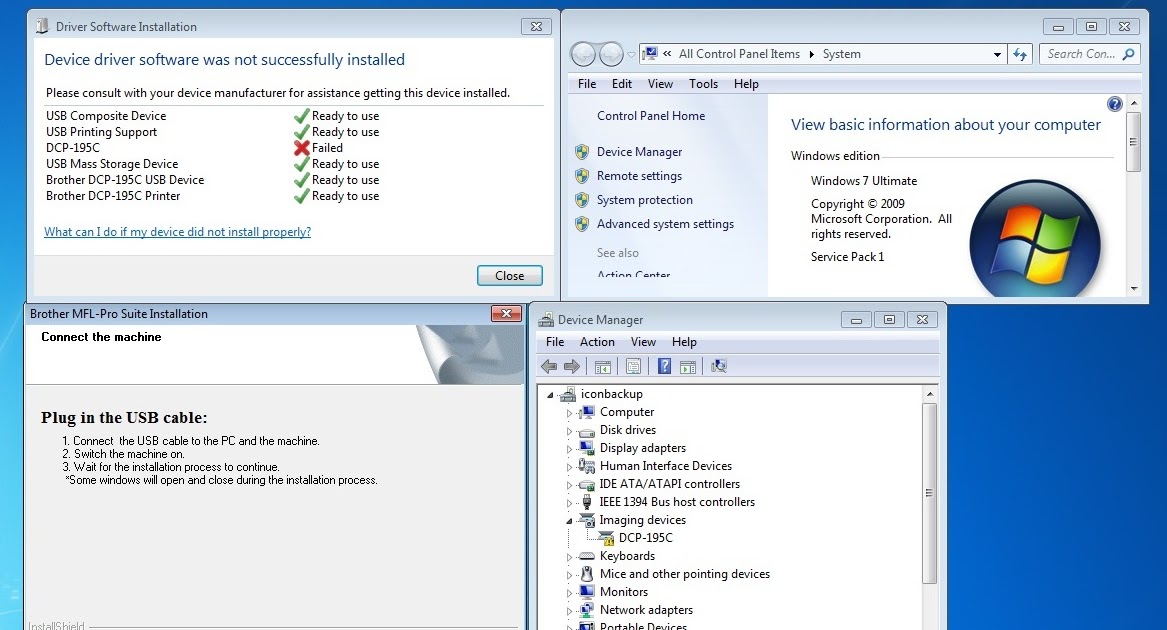This screenshot has width=1167, height=630.
Task: Expand the Computer node in Device Manager
Action: tap(569, 413)
